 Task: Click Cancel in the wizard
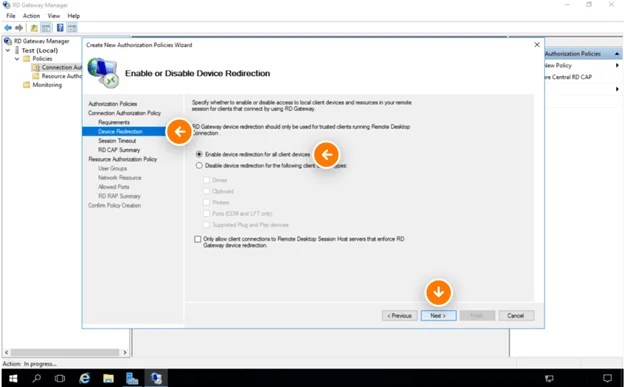516,316
